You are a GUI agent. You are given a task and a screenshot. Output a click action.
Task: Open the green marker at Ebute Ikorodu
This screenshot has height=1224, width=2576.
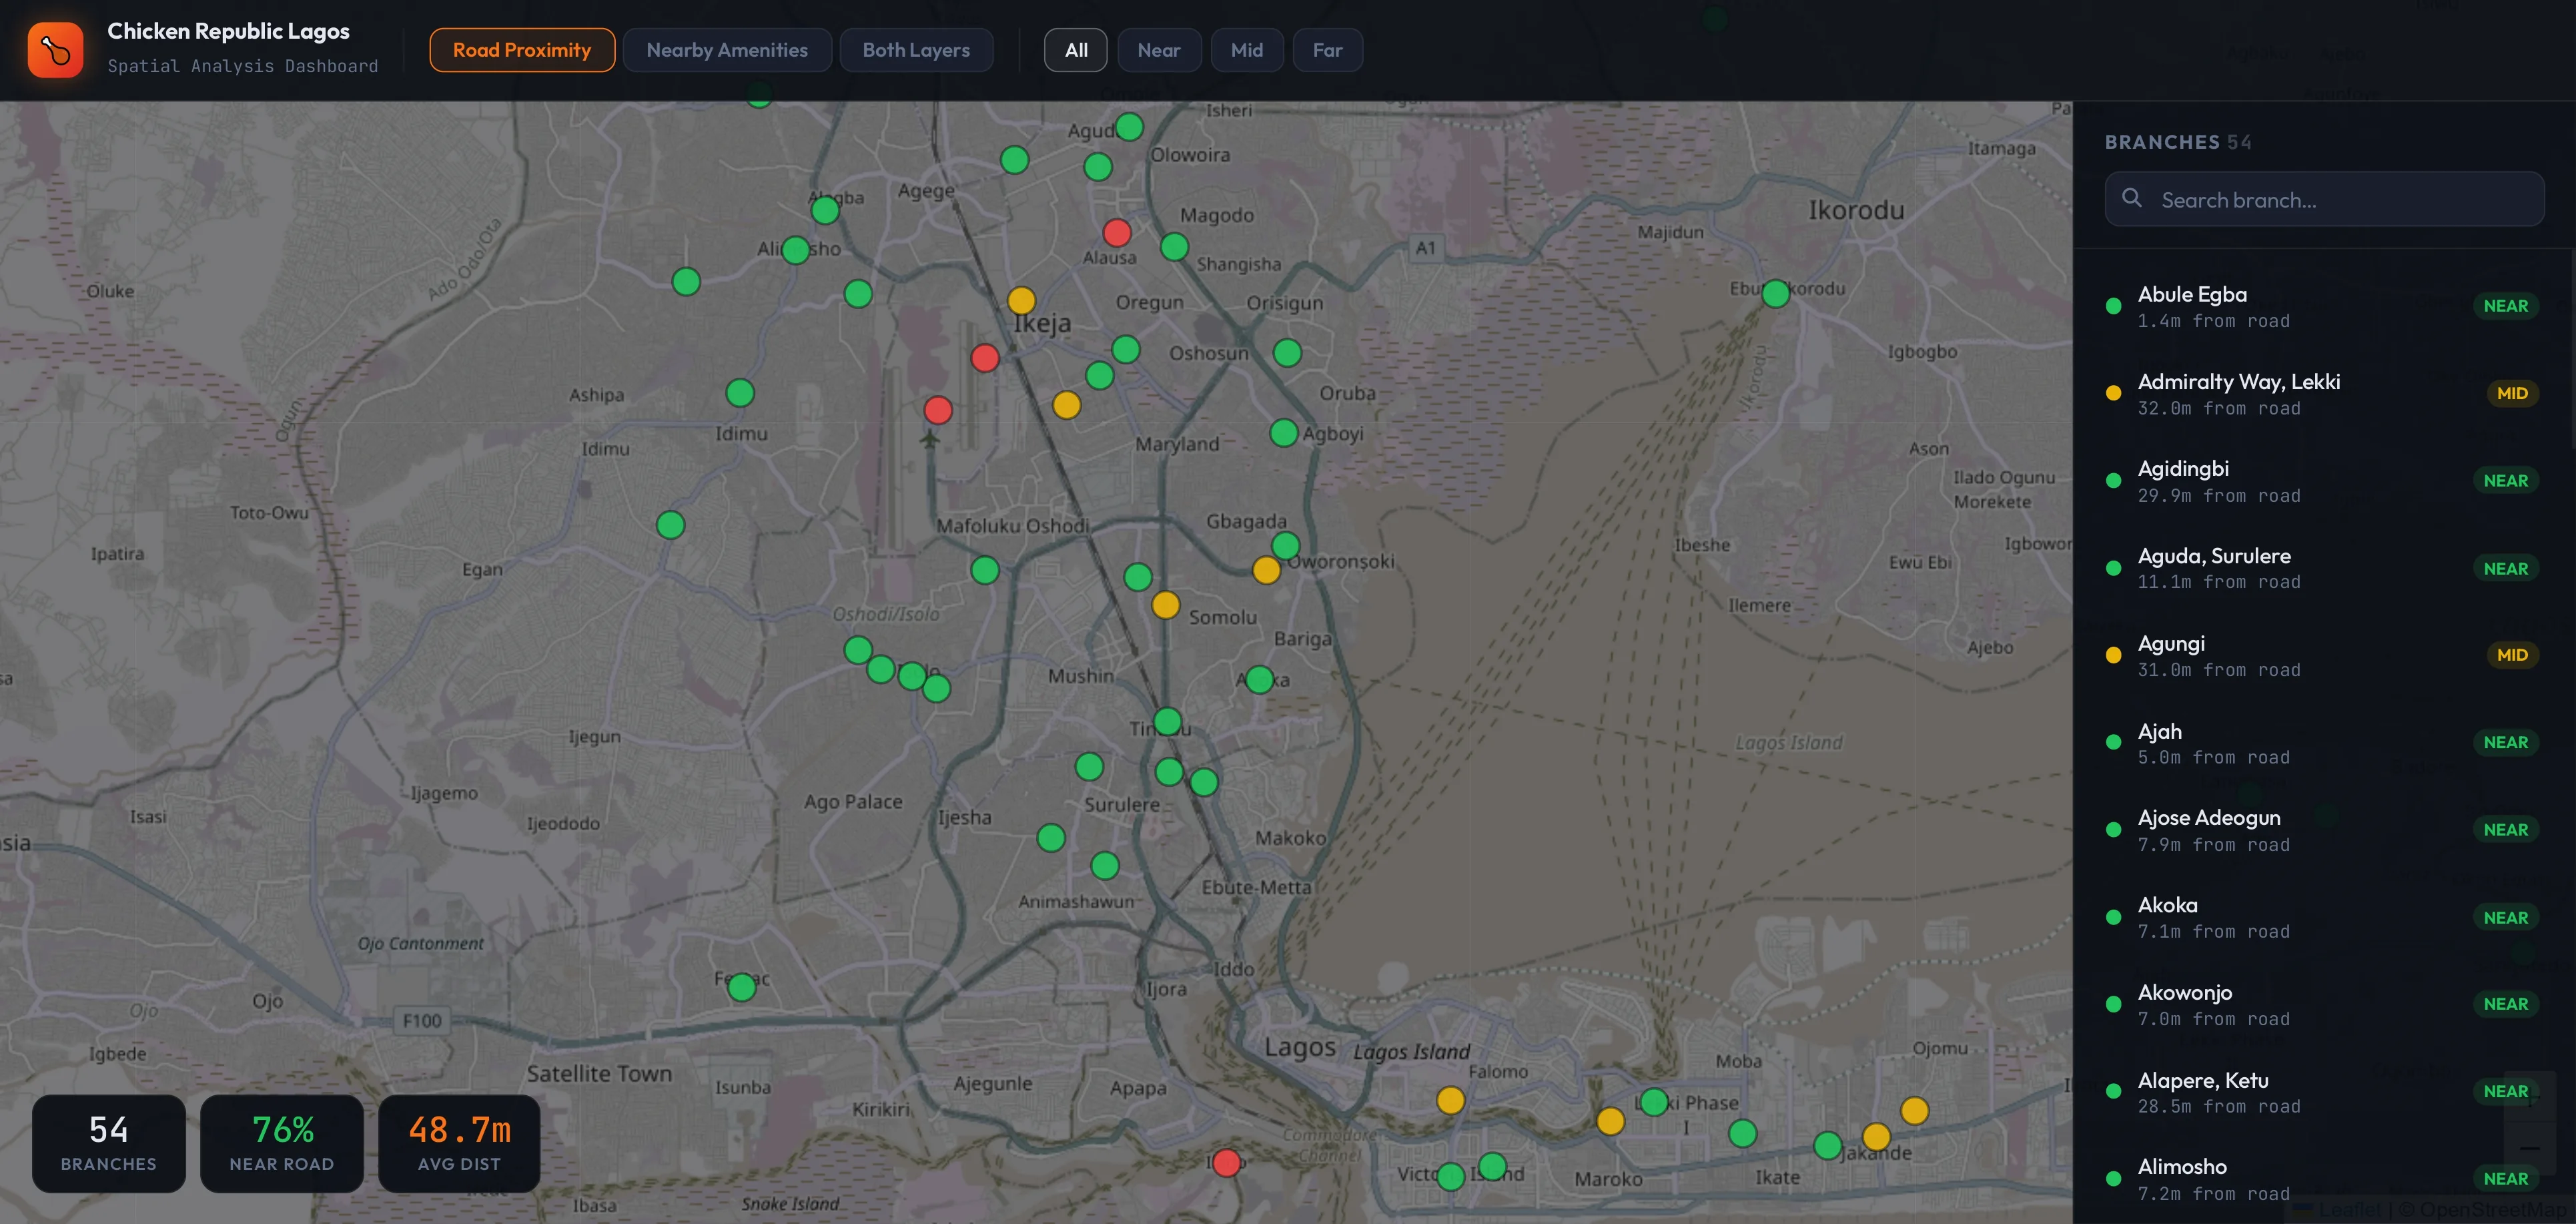[1776, 293]
